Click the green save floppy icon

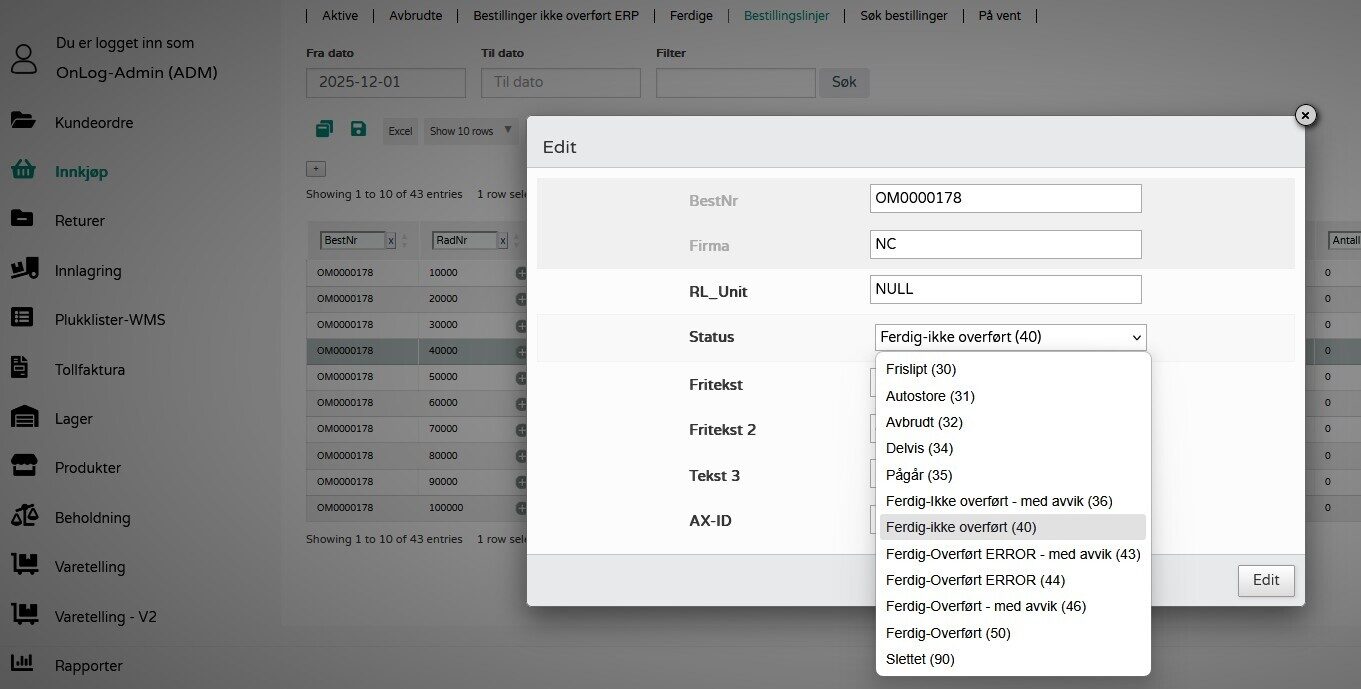(358, 129)
